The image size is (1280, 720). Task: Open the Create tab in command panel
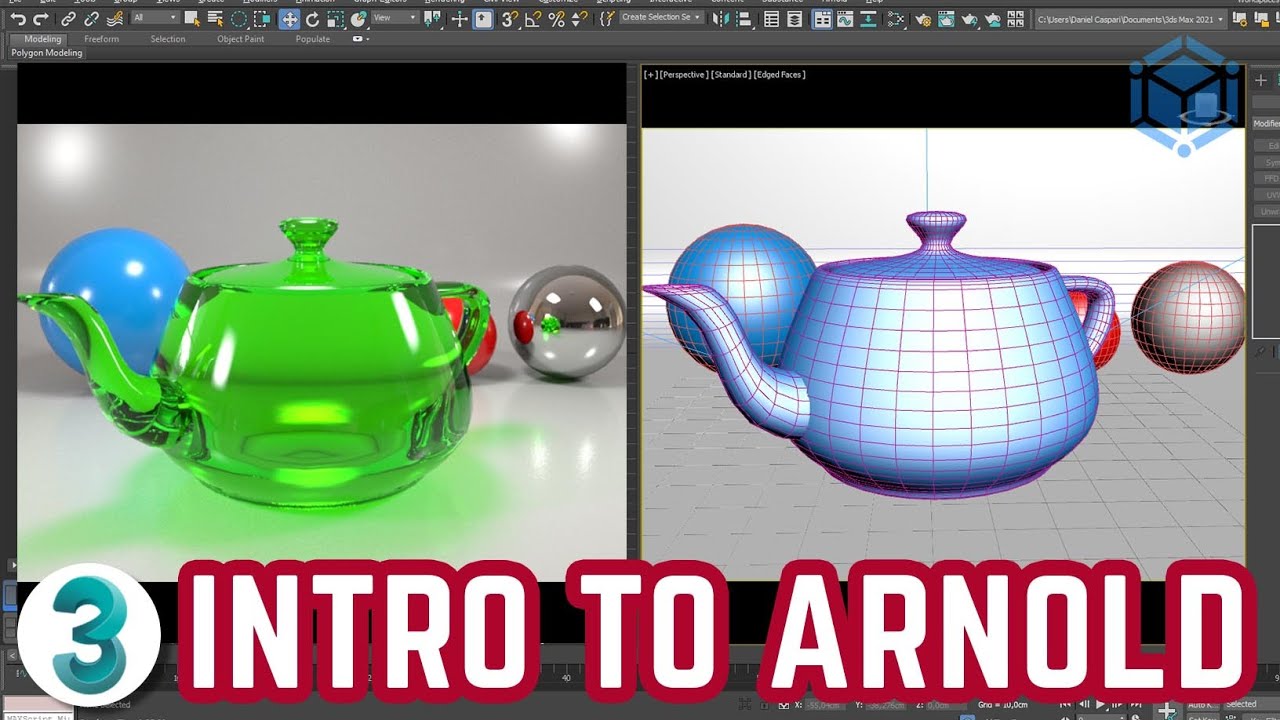click(x=1261, y=80)
